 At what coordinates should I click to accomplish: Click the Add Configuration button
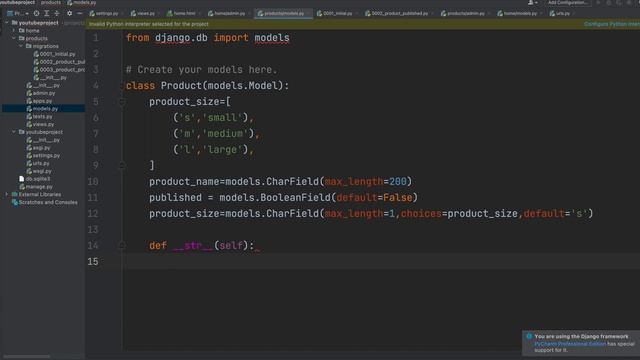point(568,2)
